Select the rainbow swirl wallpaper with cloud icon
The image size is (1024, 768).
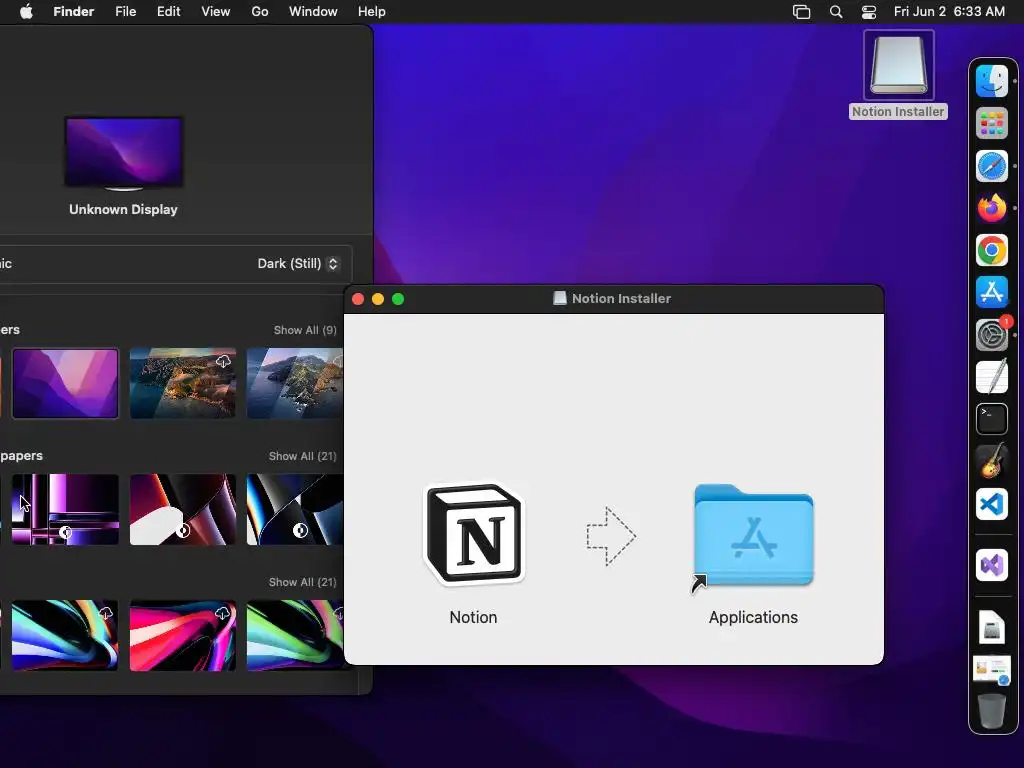point(65,635)
